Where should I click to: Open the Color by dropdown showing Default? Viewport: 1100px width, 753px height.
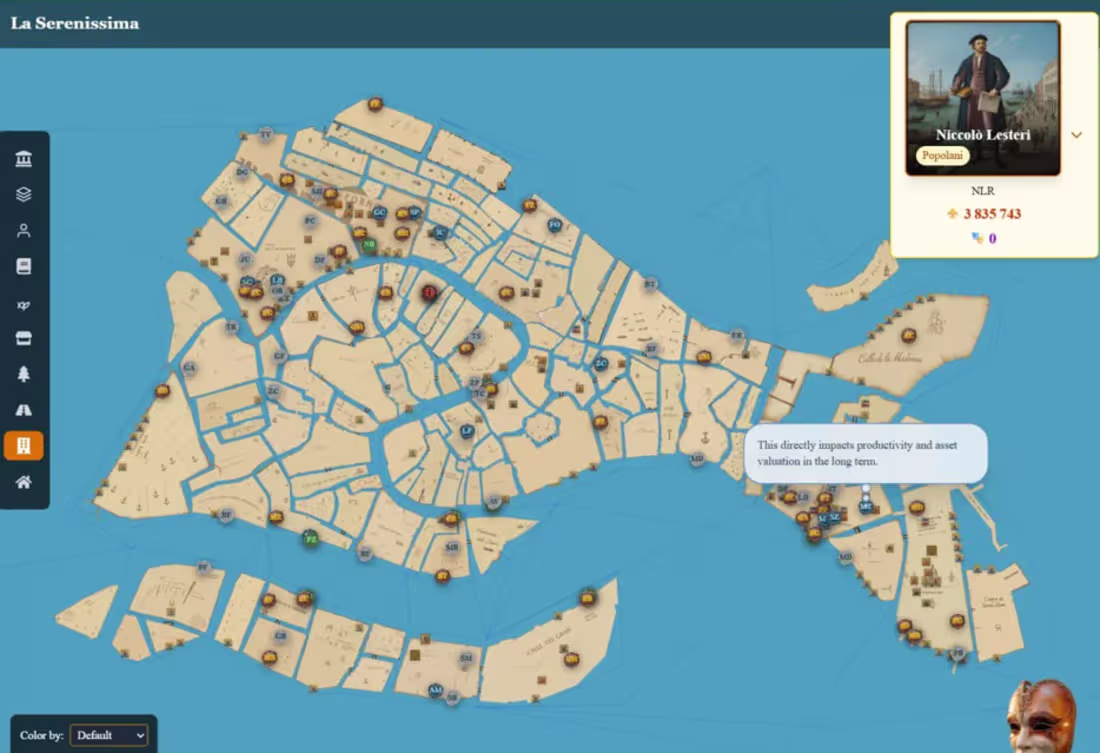pos(108,734)
